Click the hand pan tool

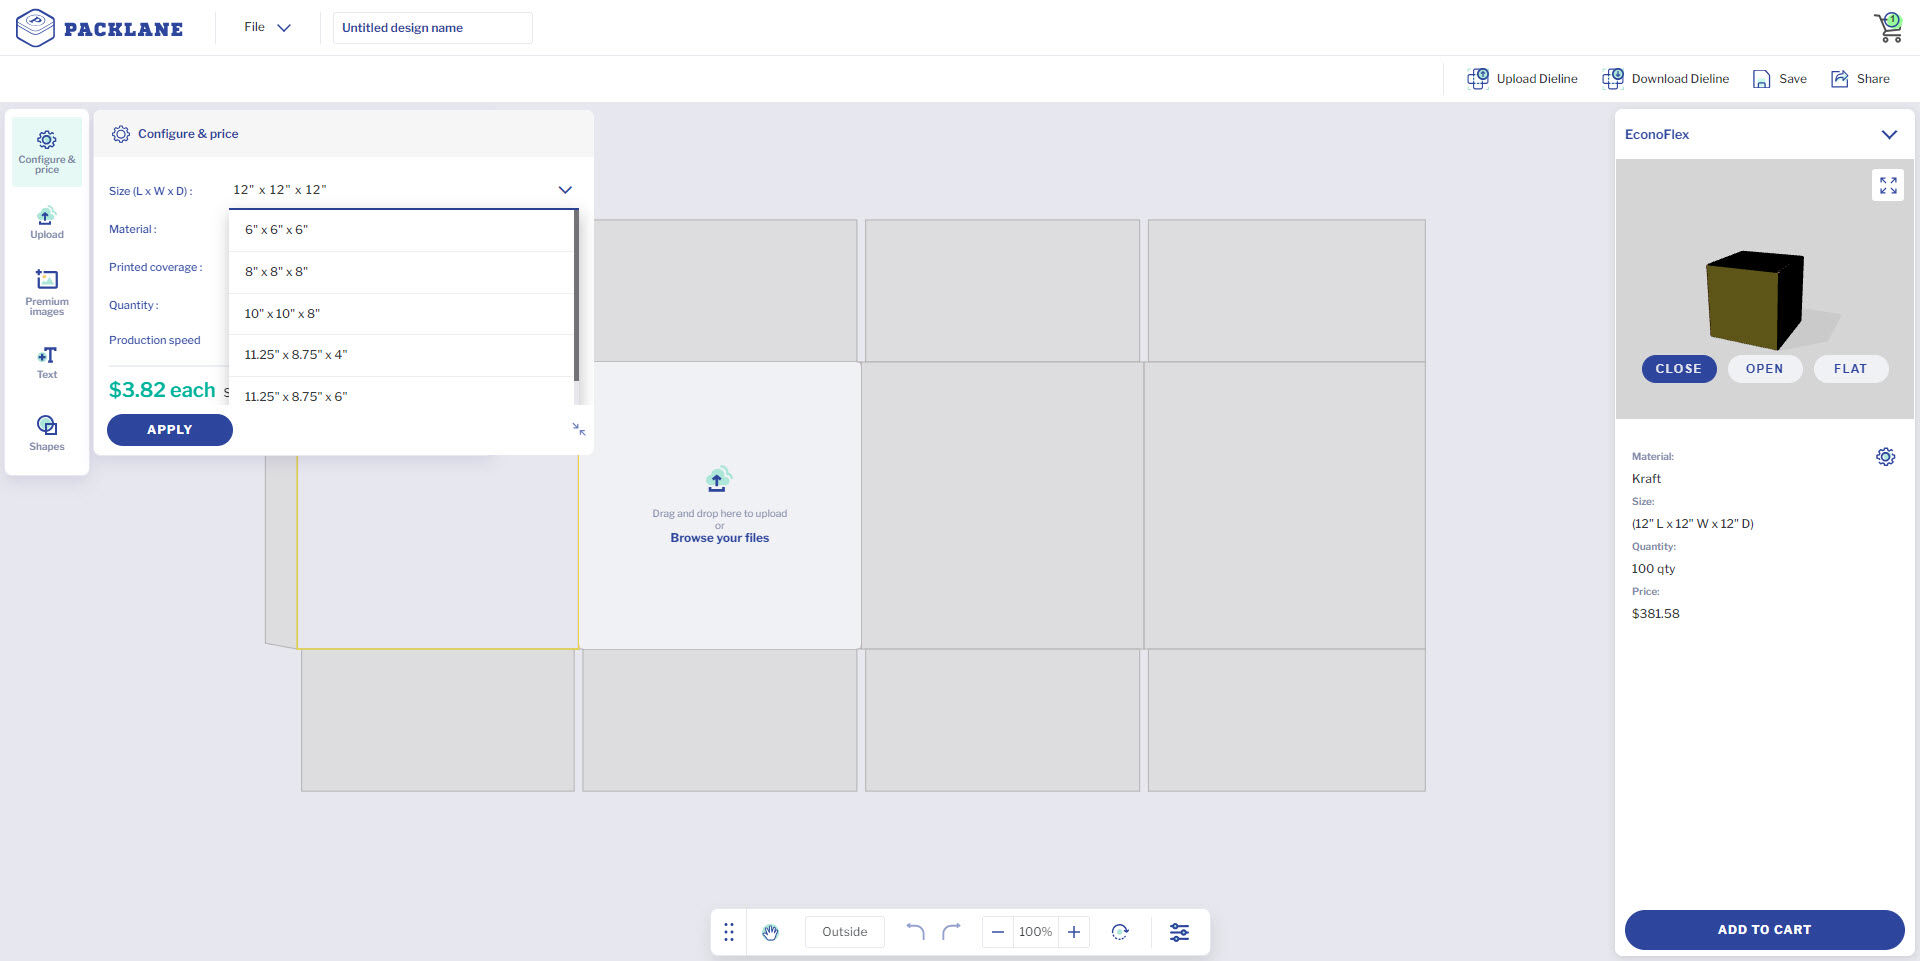point(770,932)
